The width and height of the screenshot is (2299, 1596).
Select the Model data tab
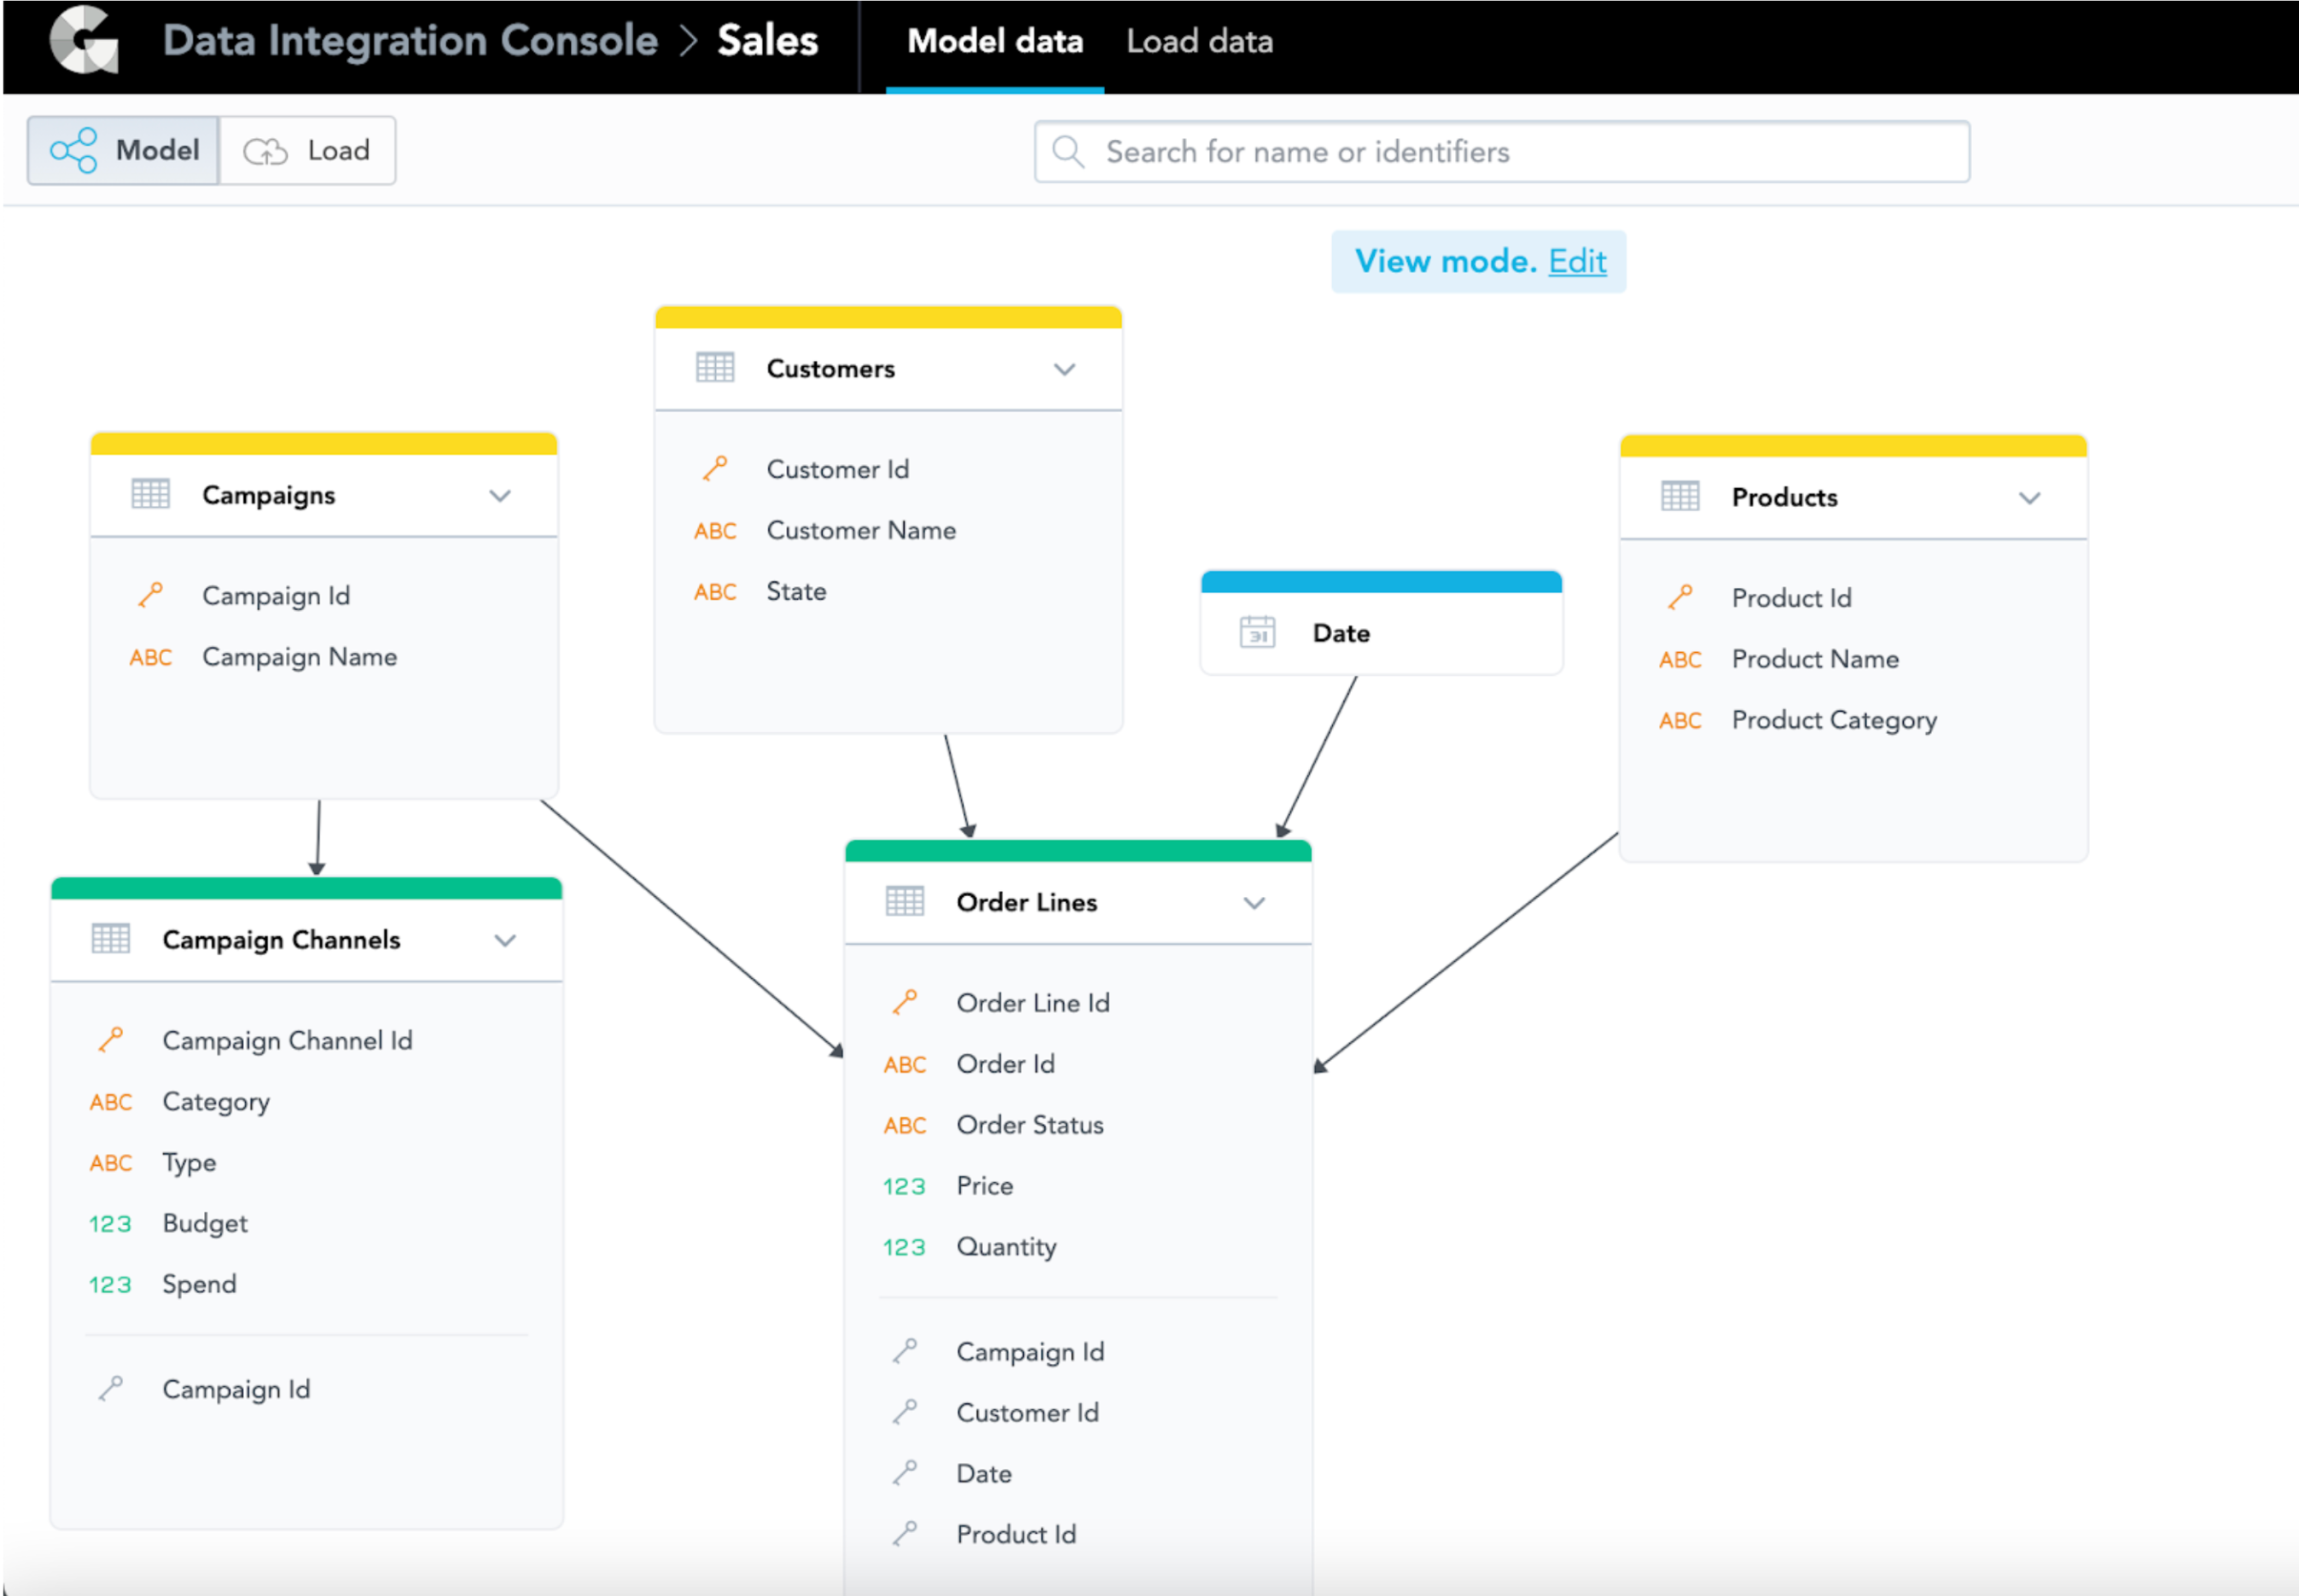994,41
